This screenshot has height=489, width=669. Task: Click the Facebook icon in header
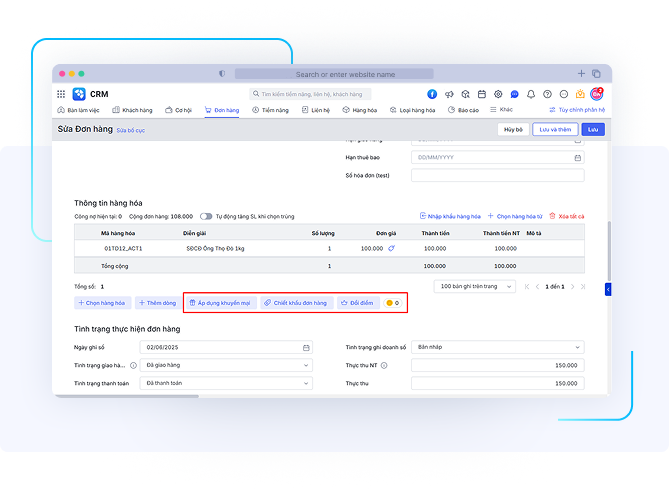(433, 94)
